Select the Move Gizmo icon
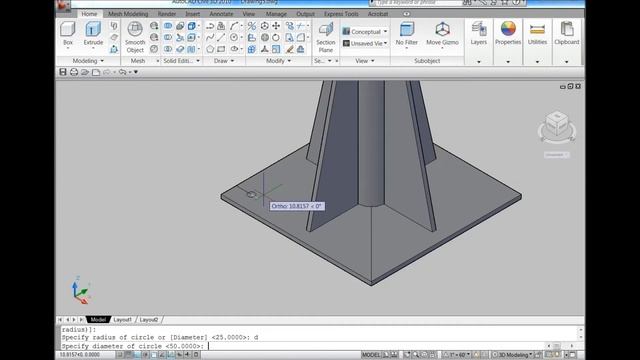The width and height of the screenshot is (640, 360). click(x=442, y=29)
